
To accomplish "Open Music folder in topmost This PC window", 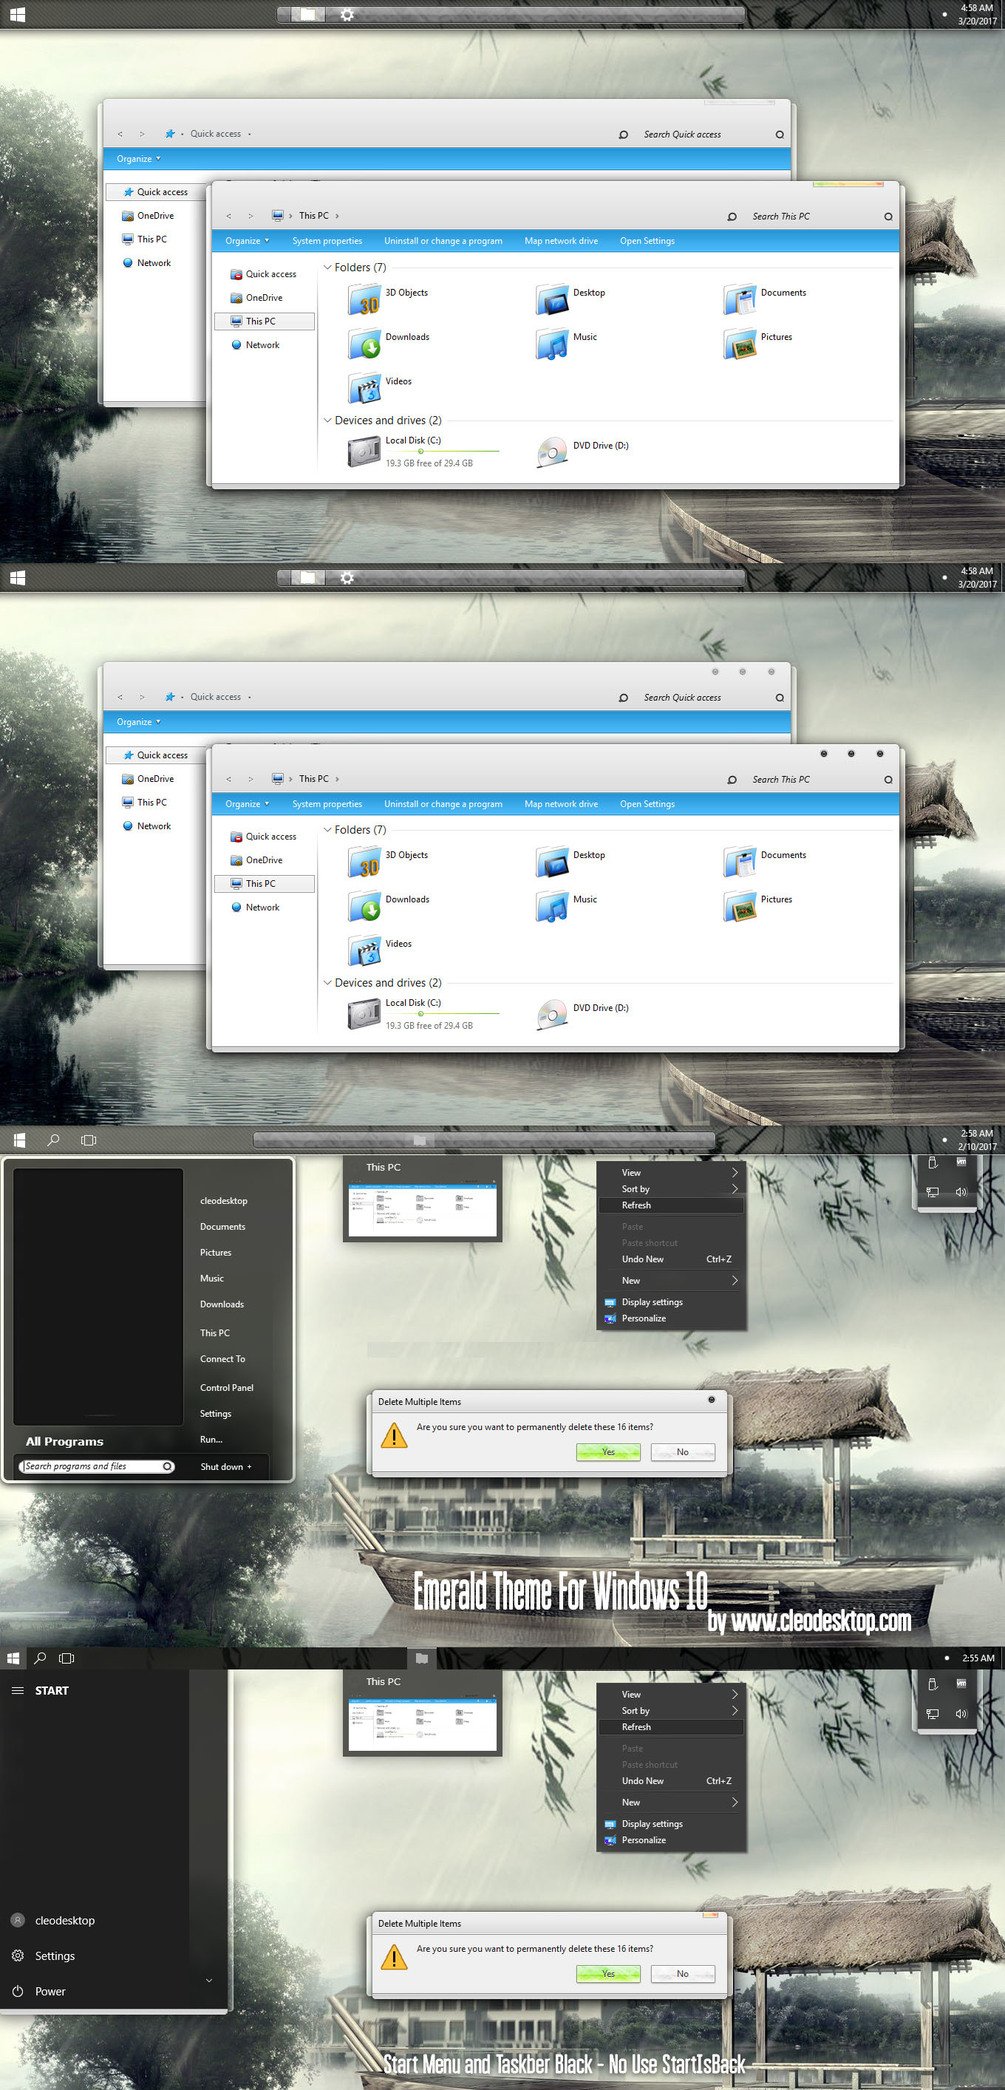I will coord(566,343).
